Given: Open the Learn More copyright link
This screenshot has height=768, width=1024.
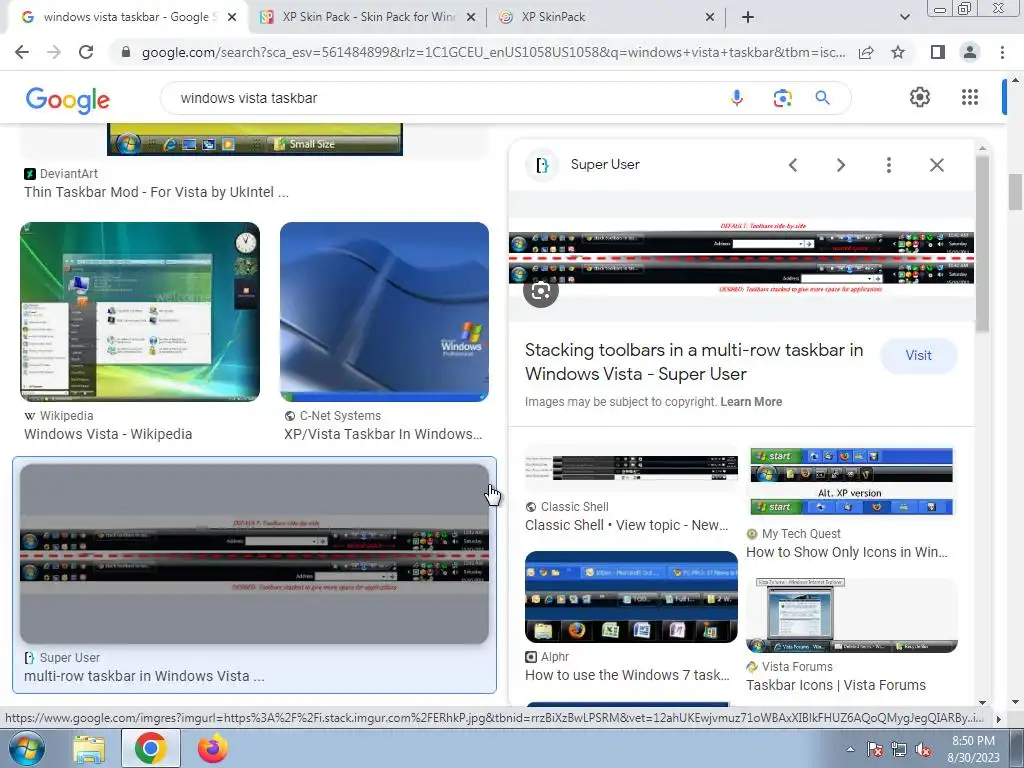Looking at the screenshot, I should tap(751, 402).
